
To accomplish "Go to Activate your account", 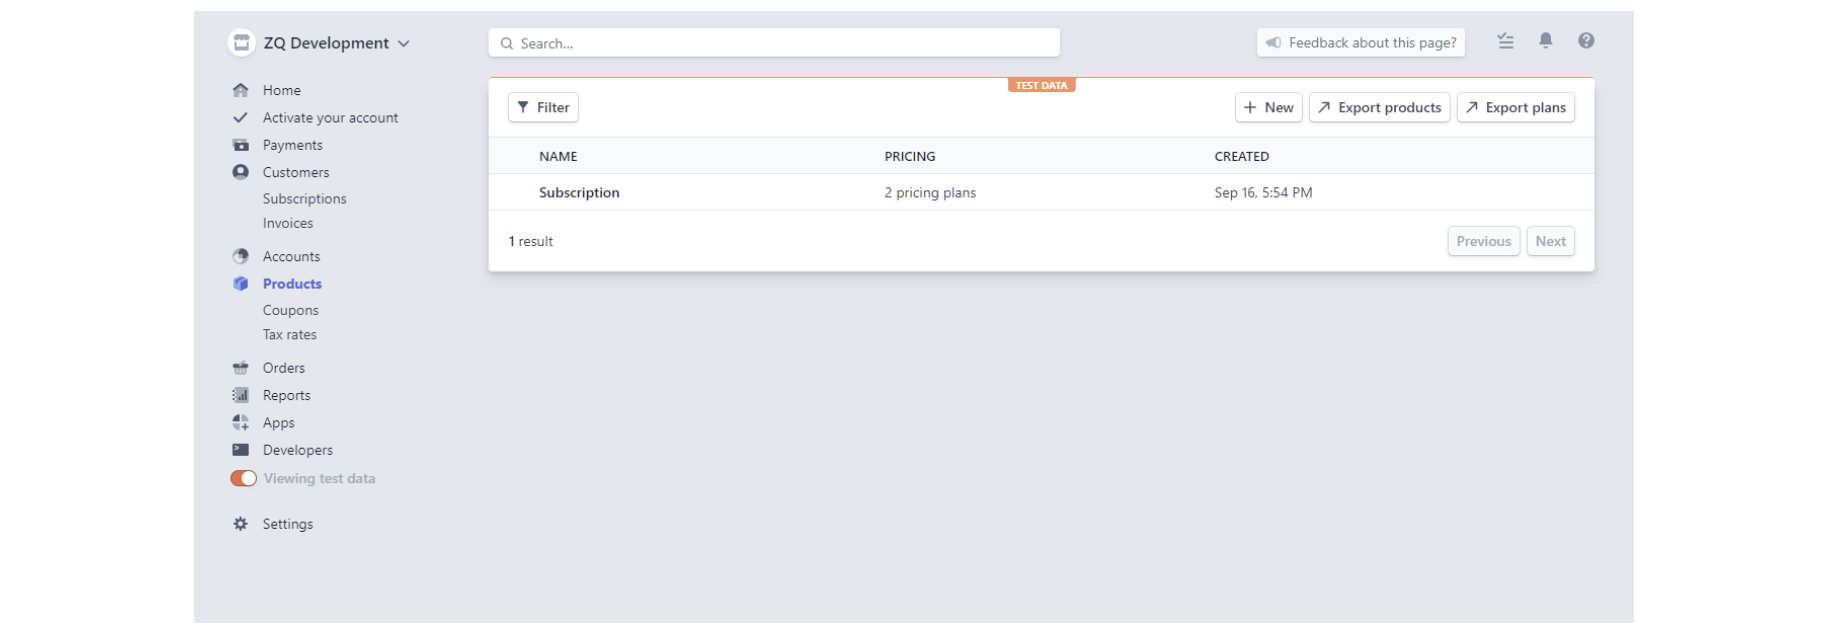I will tap(330, 118).
